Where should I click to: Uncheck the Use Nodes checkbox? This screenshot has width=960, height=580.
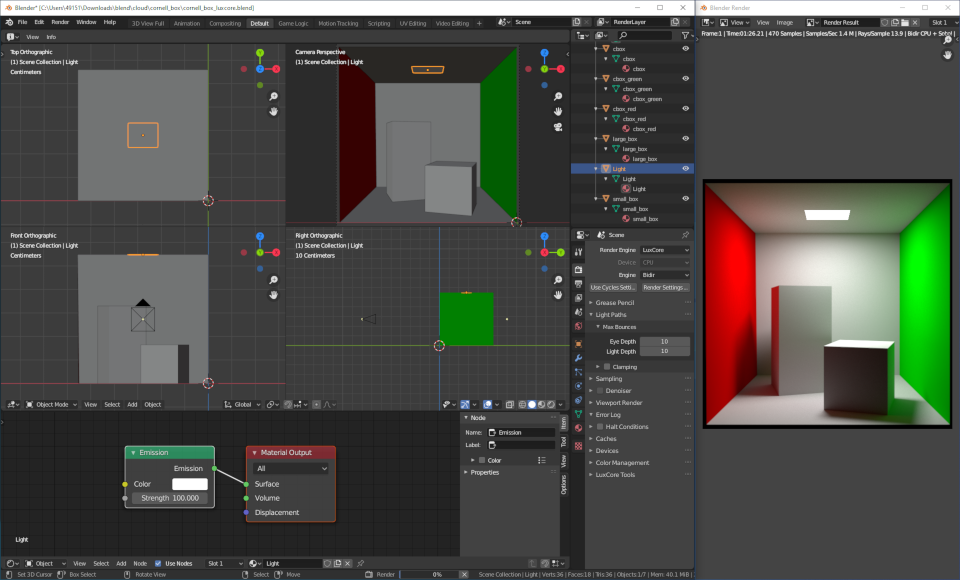[158, 563]
